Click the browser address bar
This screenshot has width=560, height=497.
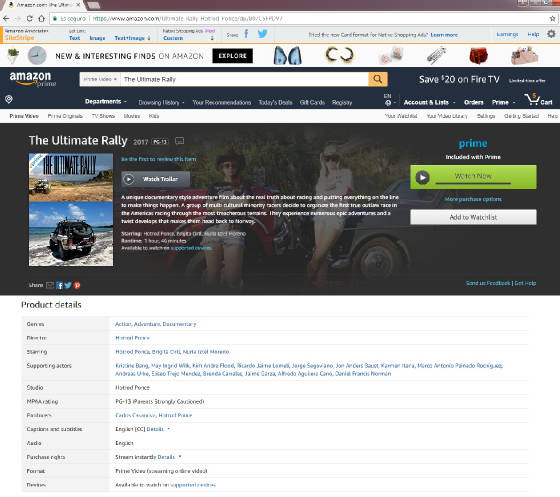(300, 19)
